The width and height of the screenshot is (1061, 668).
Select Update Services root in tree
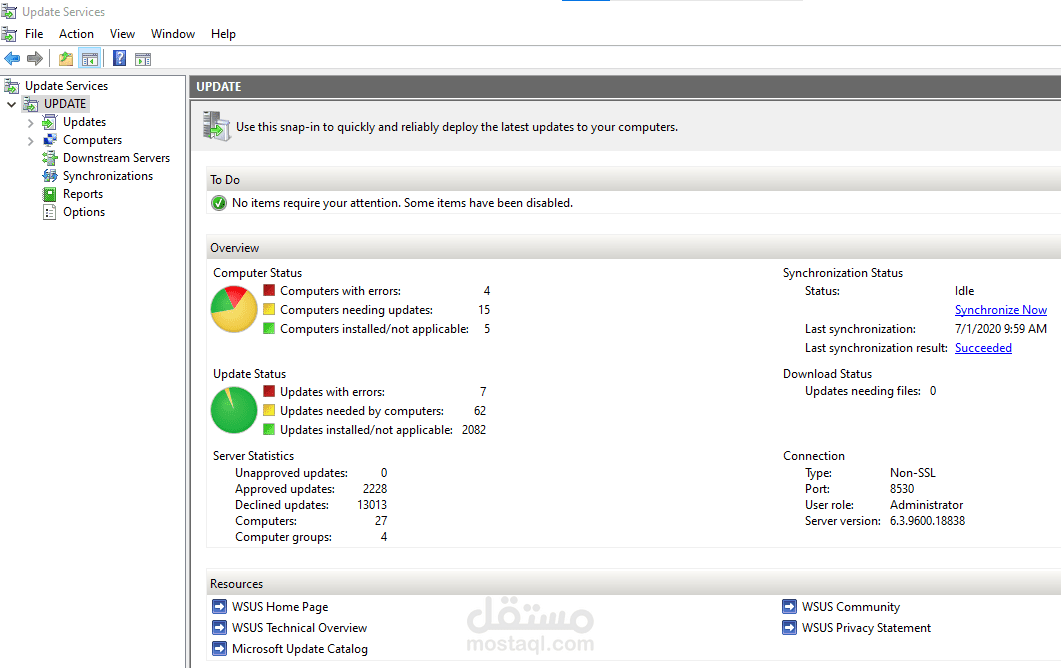(66, 86)
